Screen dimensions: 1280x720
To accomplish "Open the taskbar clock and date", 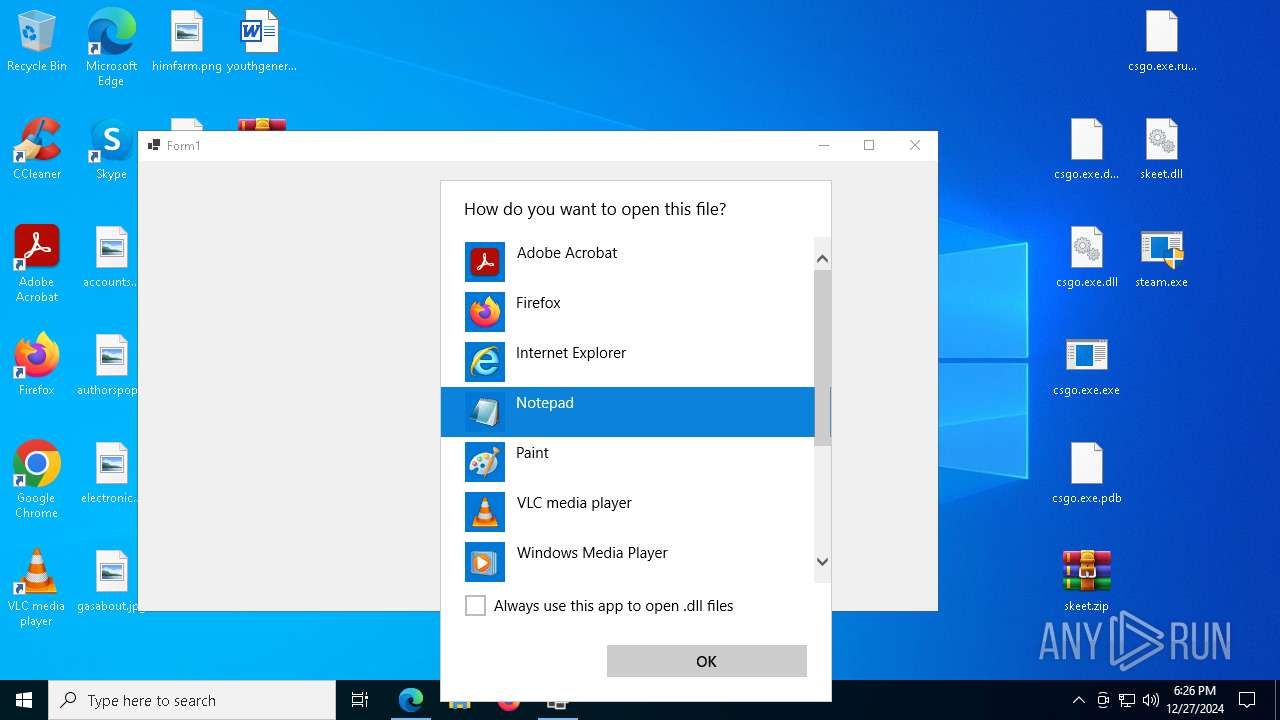I will (1195, 700).
